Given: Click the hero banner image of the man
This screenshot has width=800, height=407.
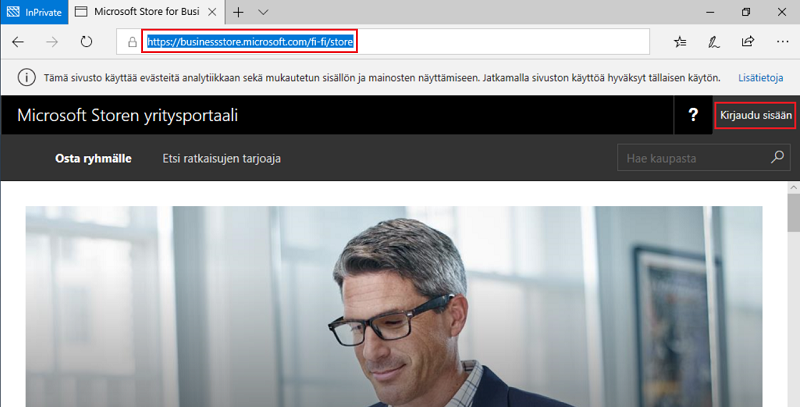Looking at the screenshot, I should point(394,306).
